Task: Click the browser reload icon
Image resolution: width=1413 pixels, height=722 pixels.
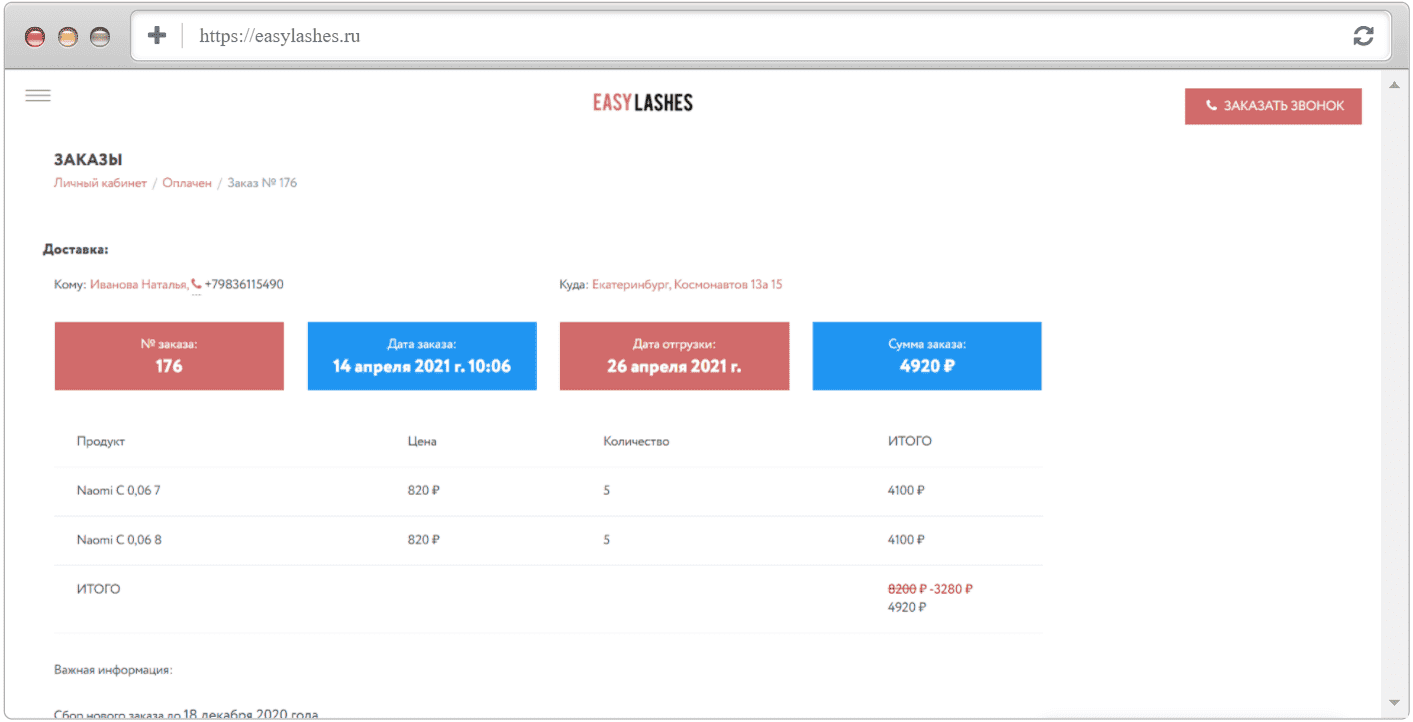Action: coord(1363,36)
